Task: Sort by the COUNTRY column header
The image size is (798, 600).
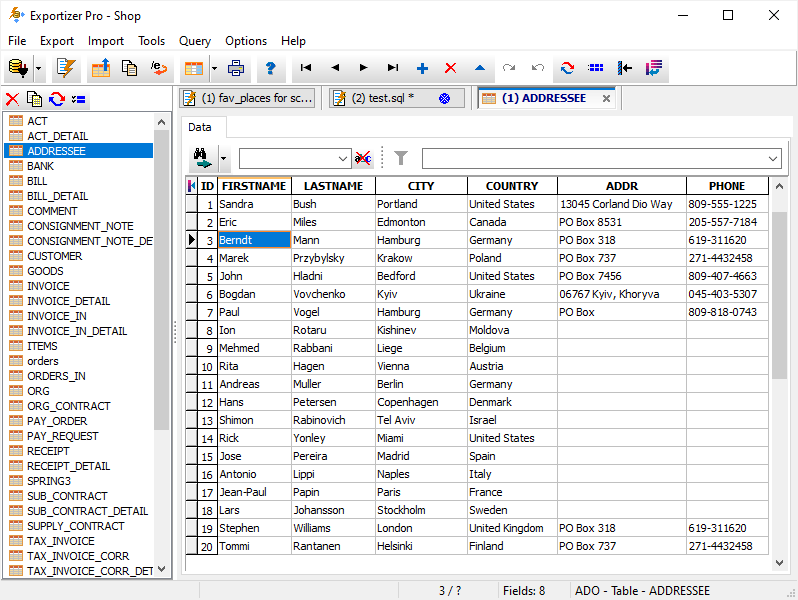Action: [512, 186]
